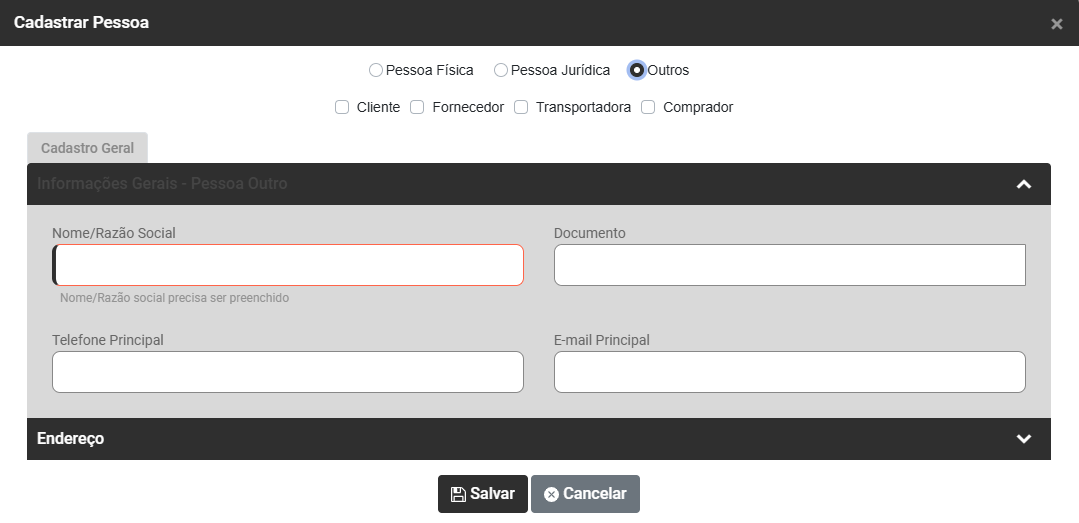The width and height of the screenshot is (1079, 523).
Task: Enable the Cliente checkbox
Action: [342, 107]
